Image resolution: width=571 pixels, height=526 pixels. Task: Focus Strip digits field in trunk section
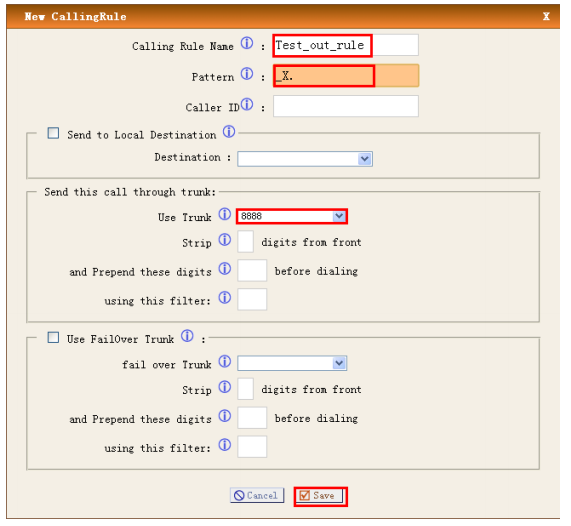[245, 242]
